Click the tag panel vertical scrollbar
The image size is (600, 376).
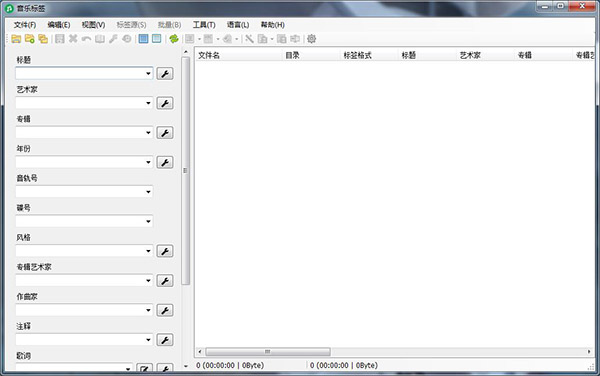click(x=186, y=171)
